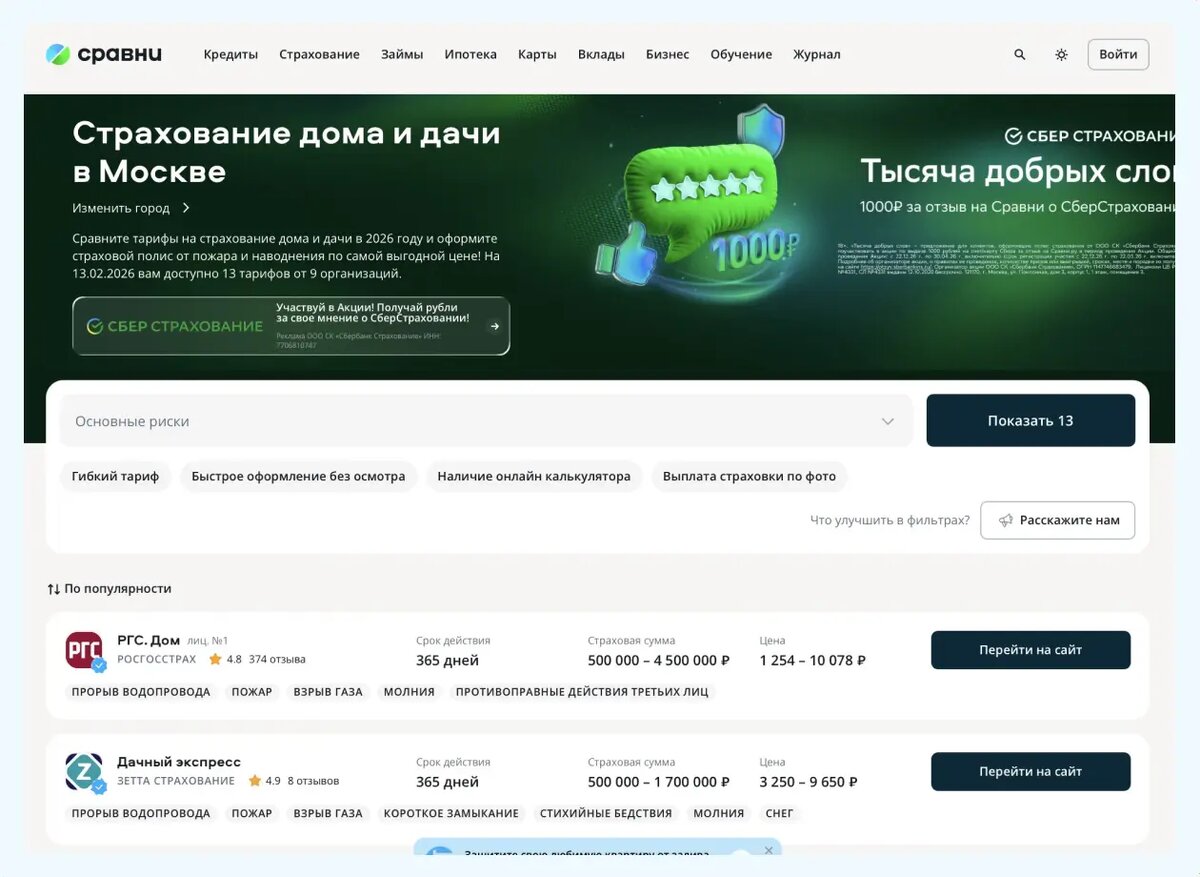This screenshot has height=877, width=1200.
Task: Open the РГС. Дом tariff title
Action: coord(149,640)
